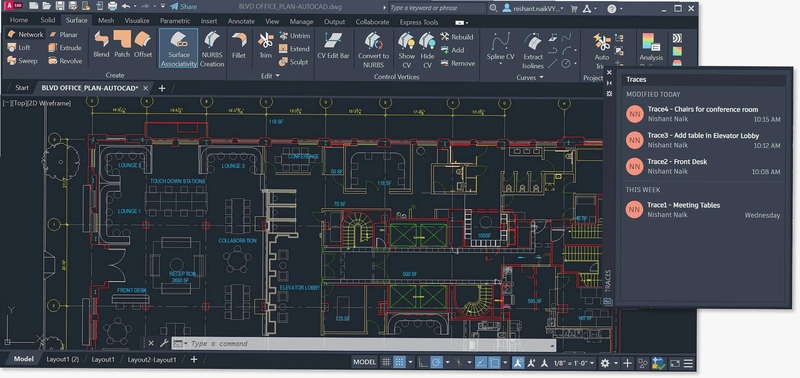800x378 pixels.
Task: Click the Share button in title bar
Action: click(183, 7)
